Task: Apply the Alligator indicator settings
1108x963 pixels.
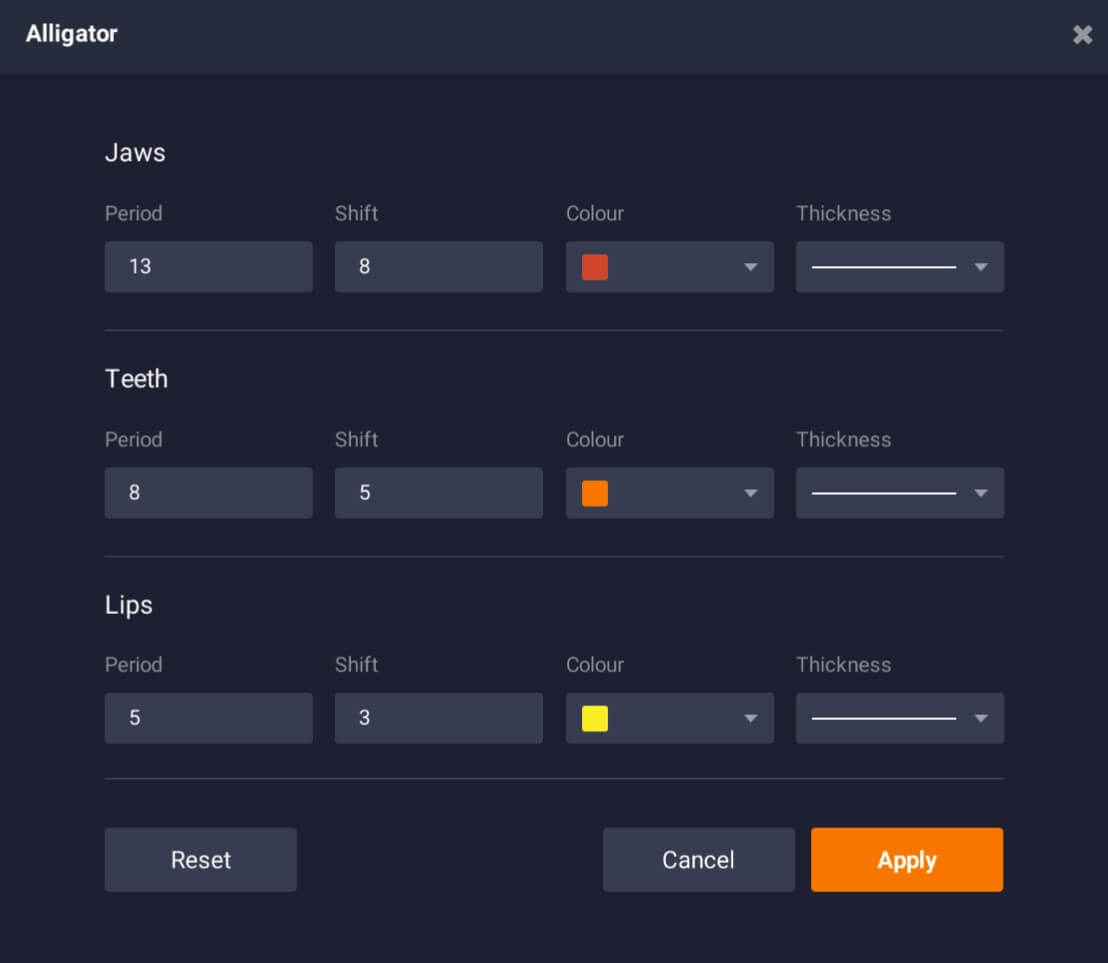Action: coord(906,860)
